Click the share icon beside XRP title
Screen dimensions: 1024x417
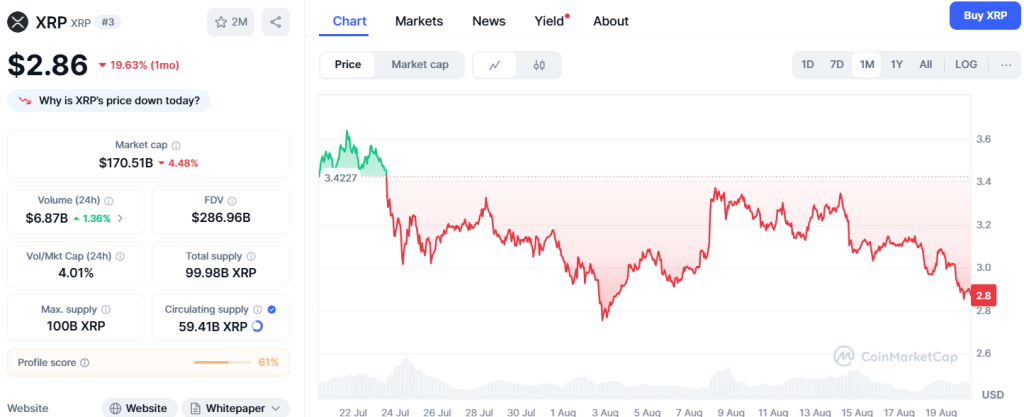click(x=275, y=21)
